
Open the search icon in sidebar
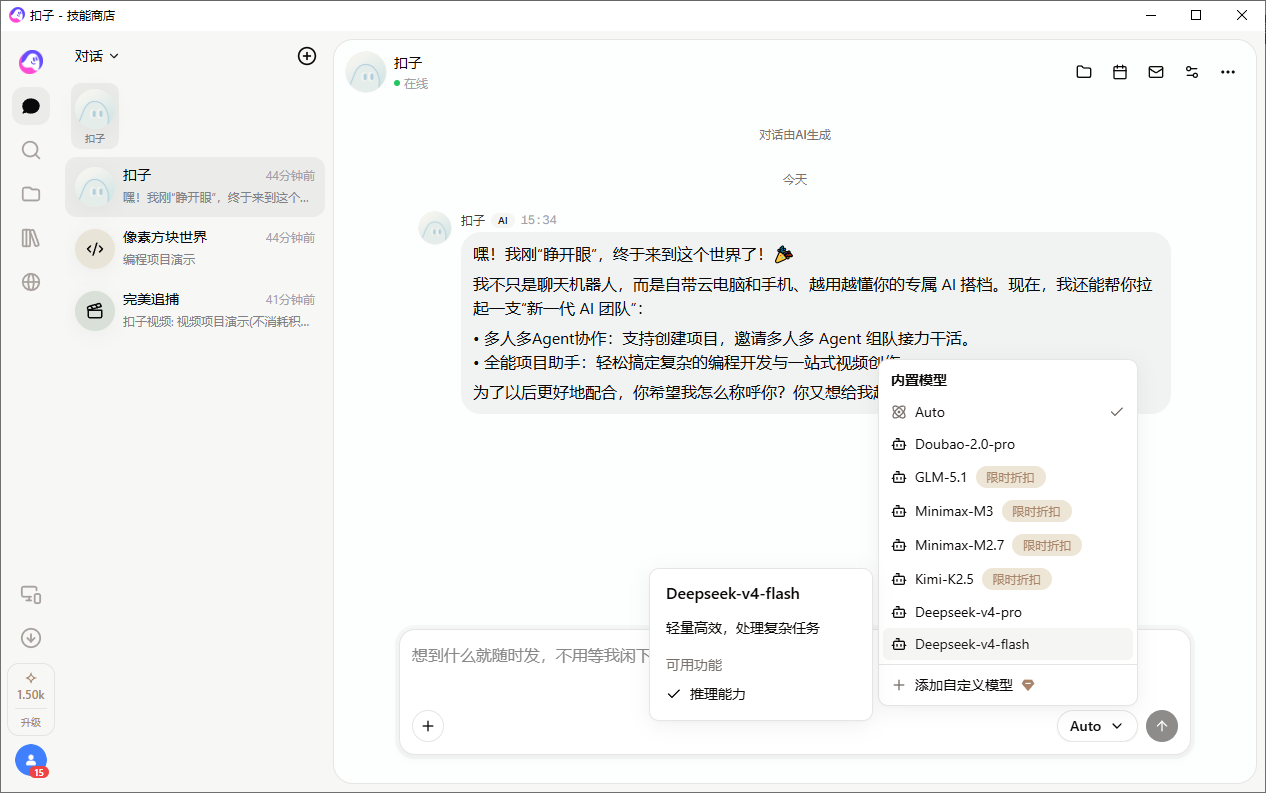(x=31, y=150)
